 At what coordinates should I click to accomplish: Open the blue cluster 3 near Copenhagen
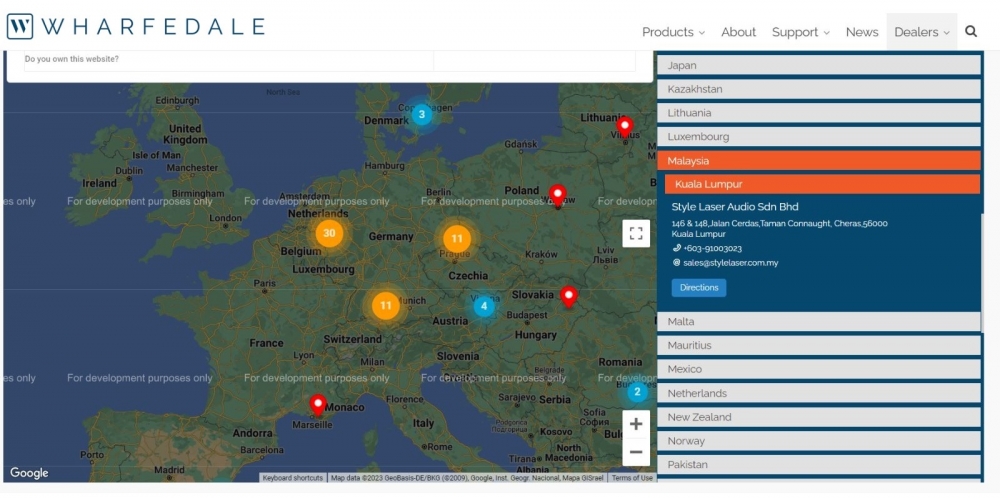click(421, 115)
